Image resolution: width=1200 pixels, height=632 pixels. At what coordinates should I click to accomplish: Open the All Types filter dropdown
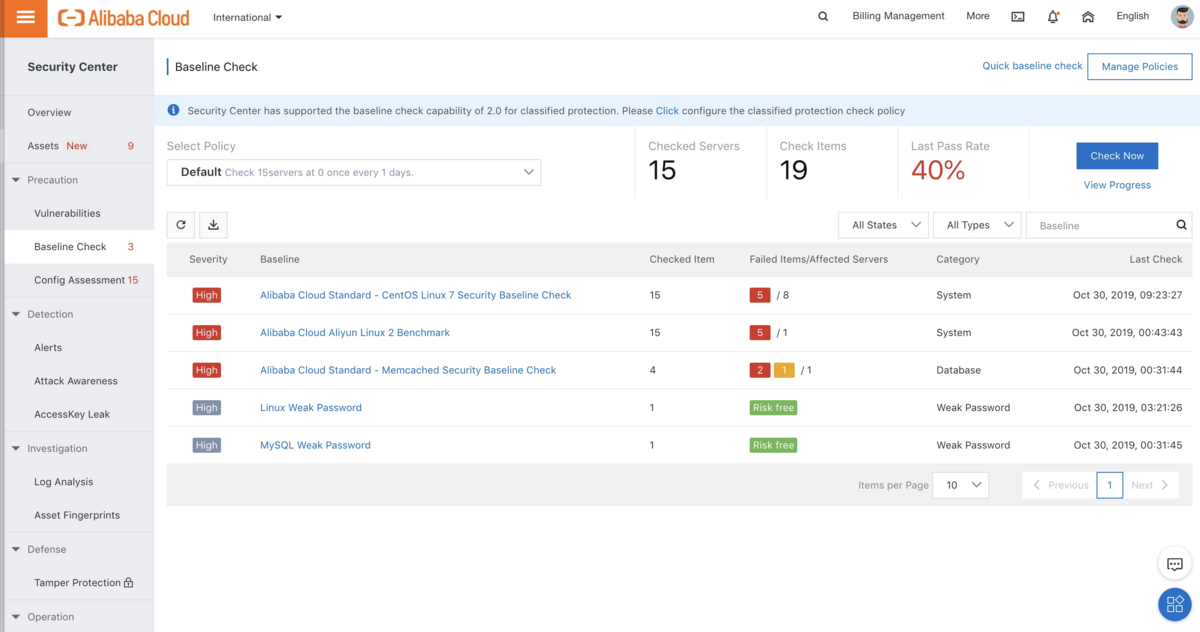(976, 225)
